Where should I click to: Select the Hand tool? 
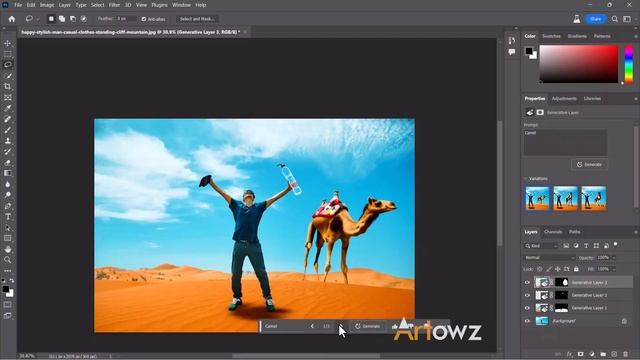point(7,249)
